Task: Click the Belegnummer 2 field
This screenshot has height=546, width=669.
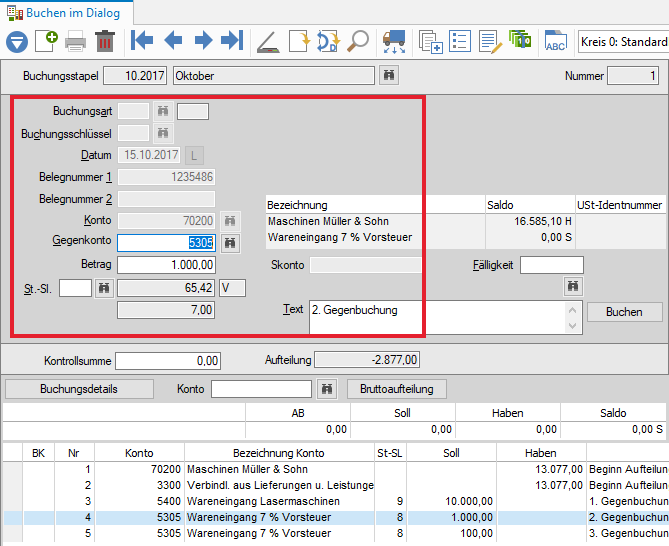Action: tap(166, 199)
